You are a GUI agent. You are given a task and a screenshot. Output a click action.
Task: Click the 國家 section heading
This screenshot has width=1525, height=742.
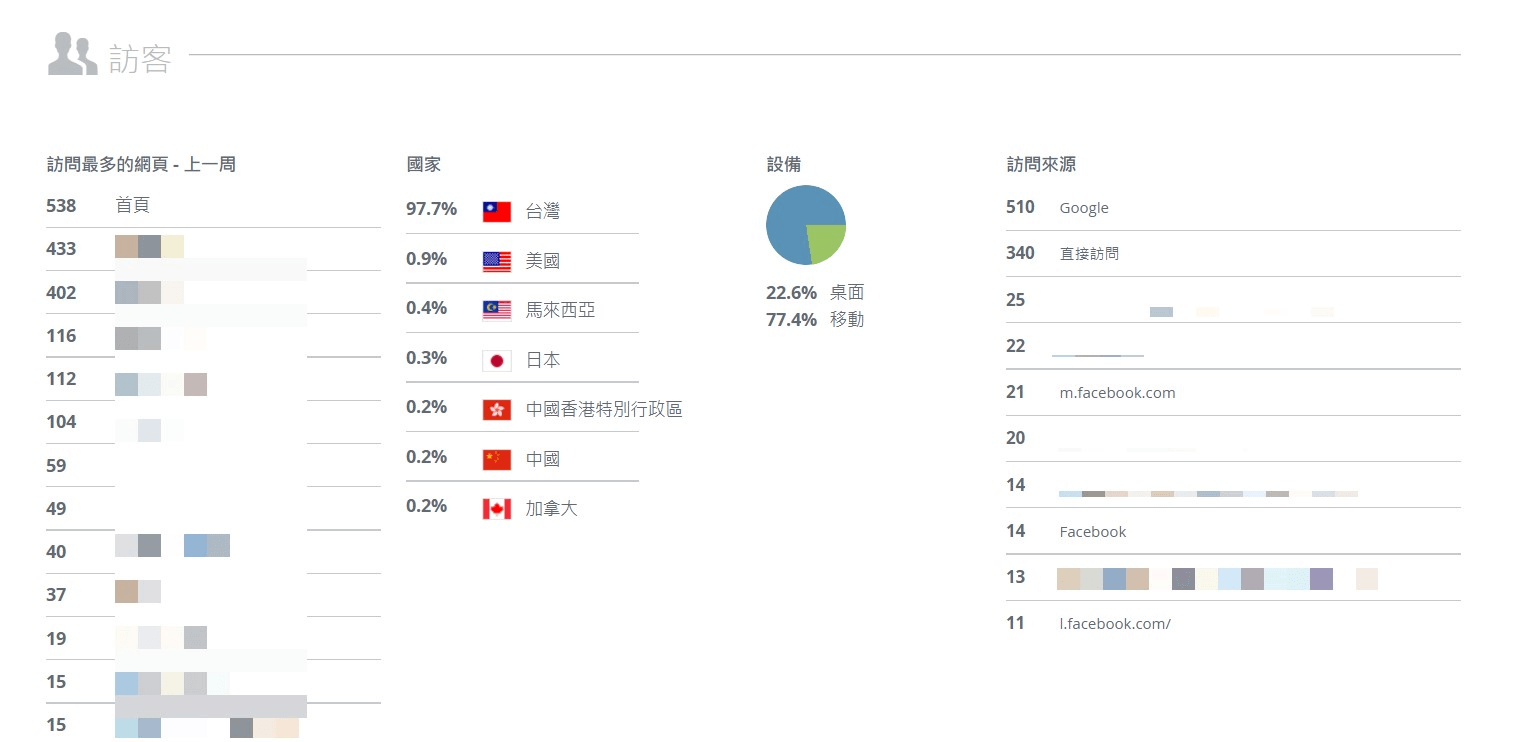[424, 164]
